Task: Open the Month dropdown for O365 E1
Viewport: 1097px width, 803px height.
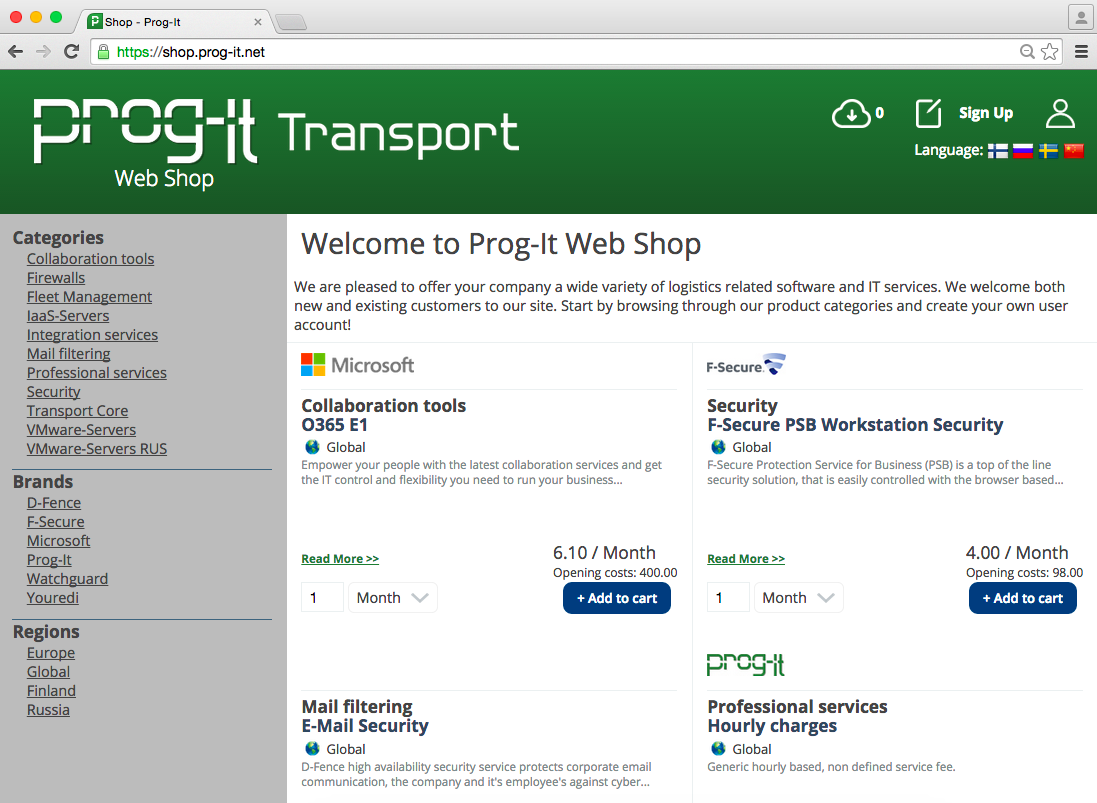Action: coord(392,597)
